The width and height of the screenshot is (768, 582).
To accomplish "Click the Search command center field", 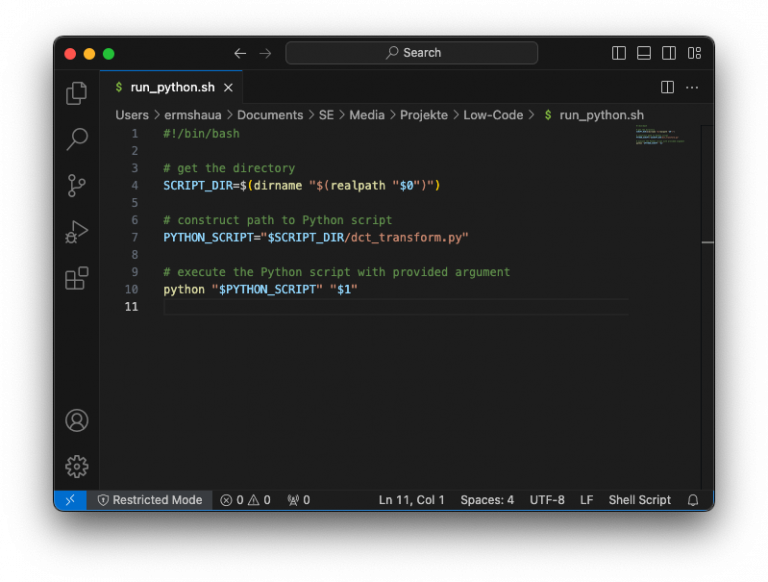I will click(412, 53).
